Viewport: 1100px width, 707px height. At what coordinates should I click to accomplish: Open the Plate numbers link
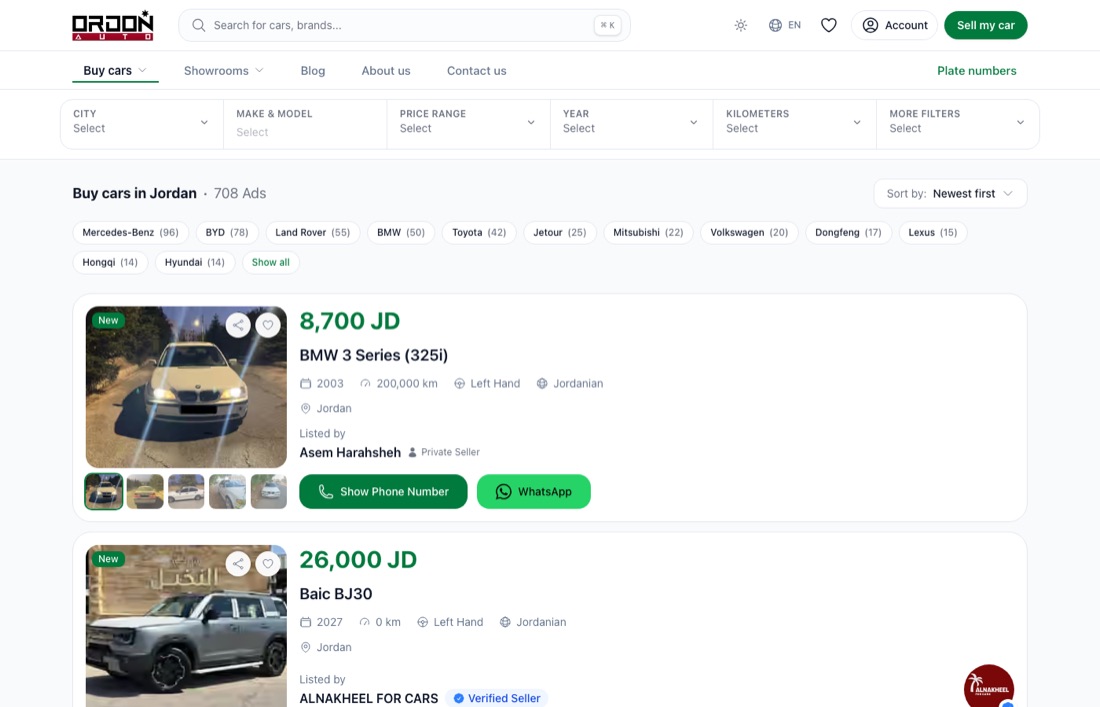(x=977, y=71)
